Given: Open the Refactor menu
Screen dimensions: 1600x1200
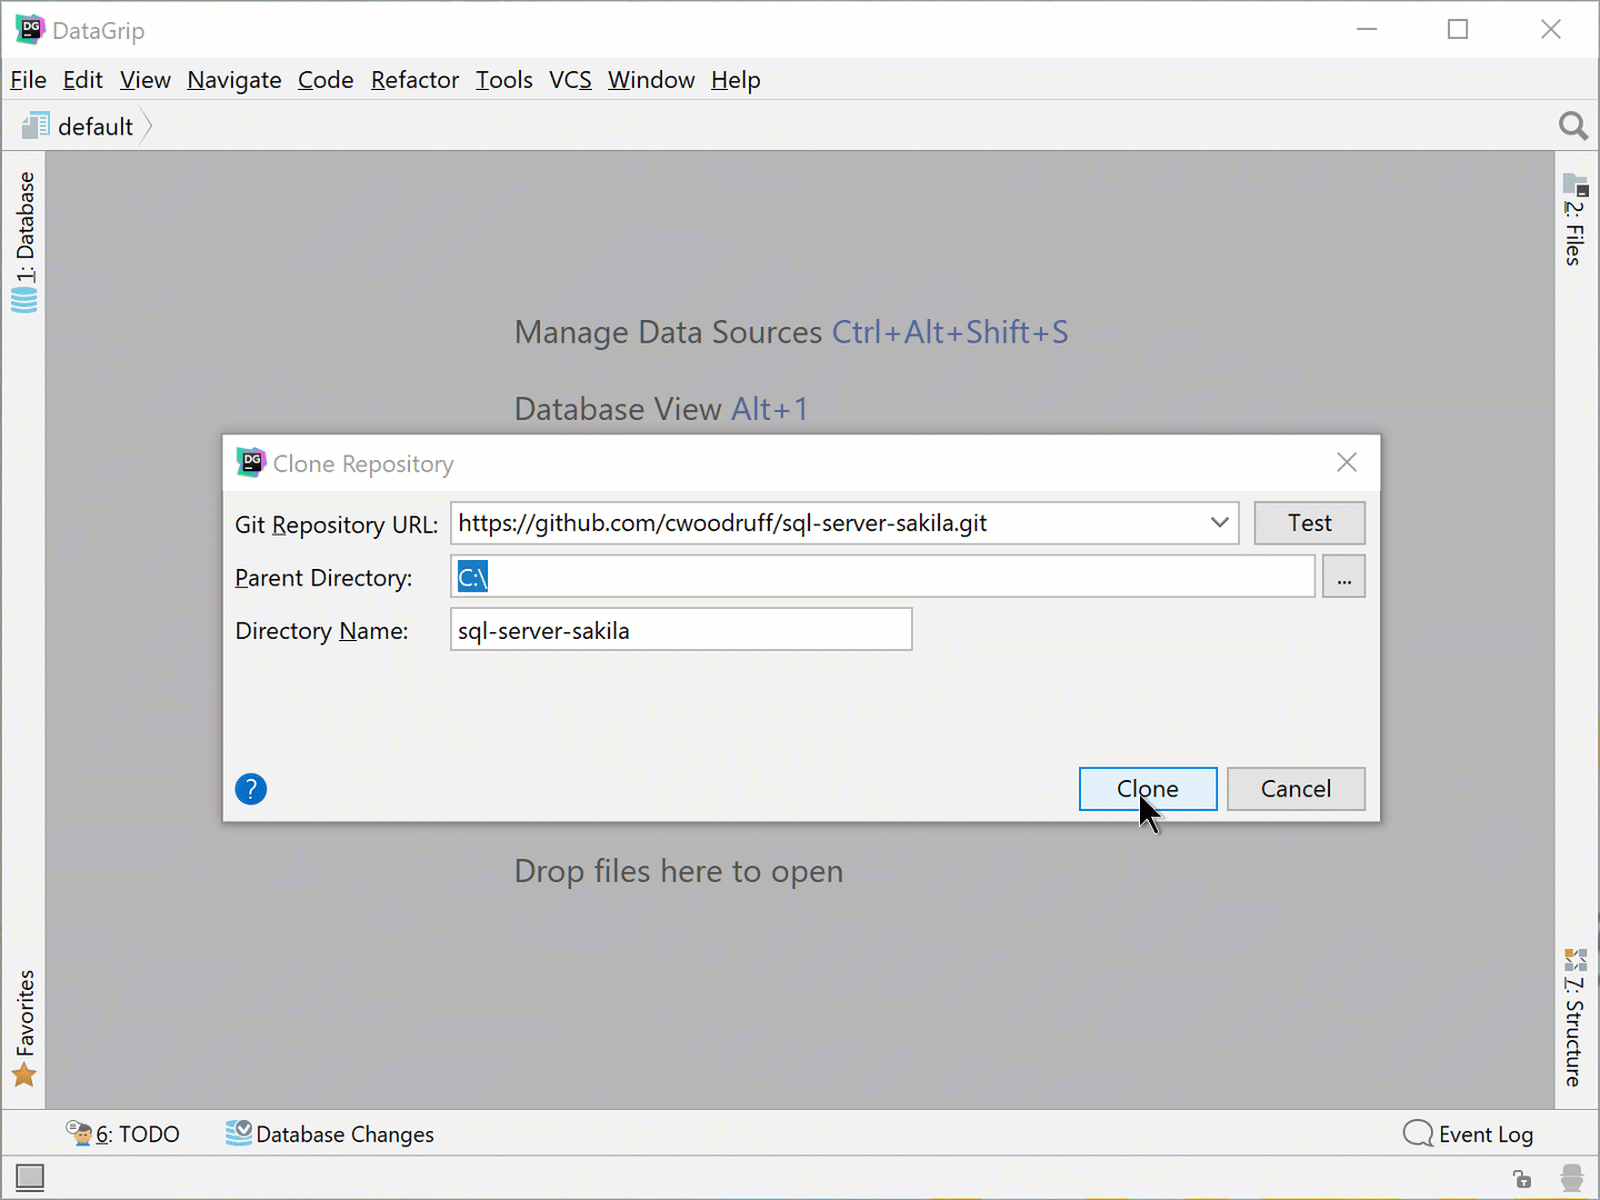Looking at the screenshot, I should pos(414,80).
